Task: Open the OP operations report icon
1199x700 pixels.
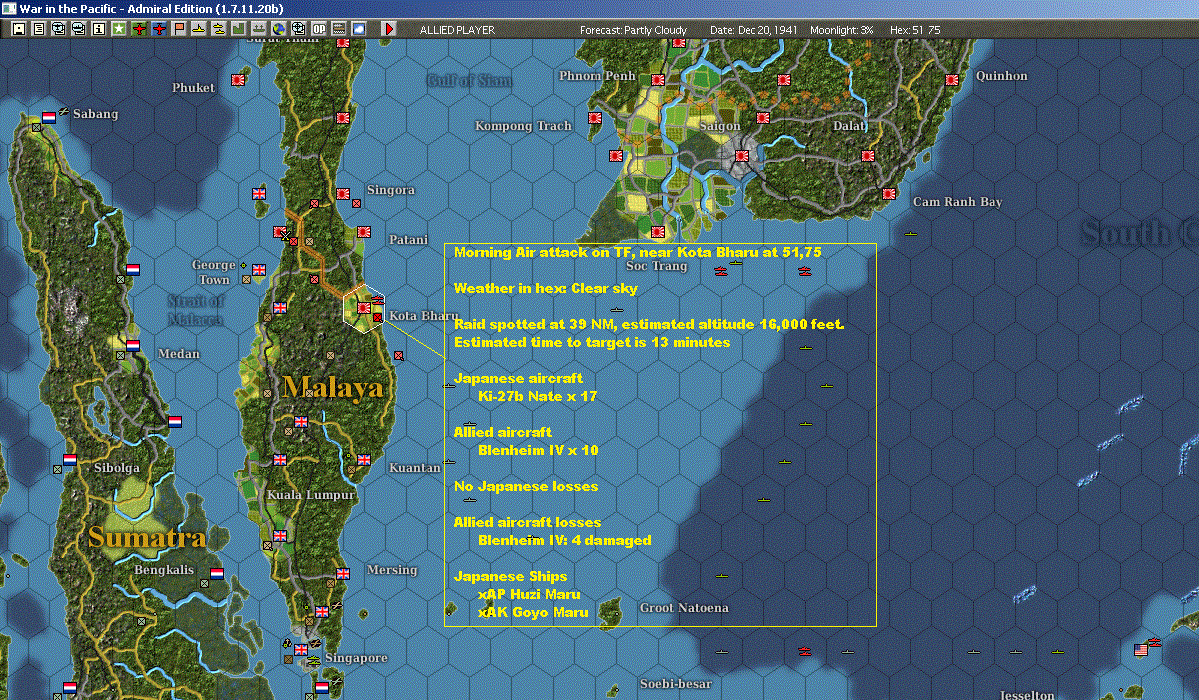Action: tap(319, 29)
